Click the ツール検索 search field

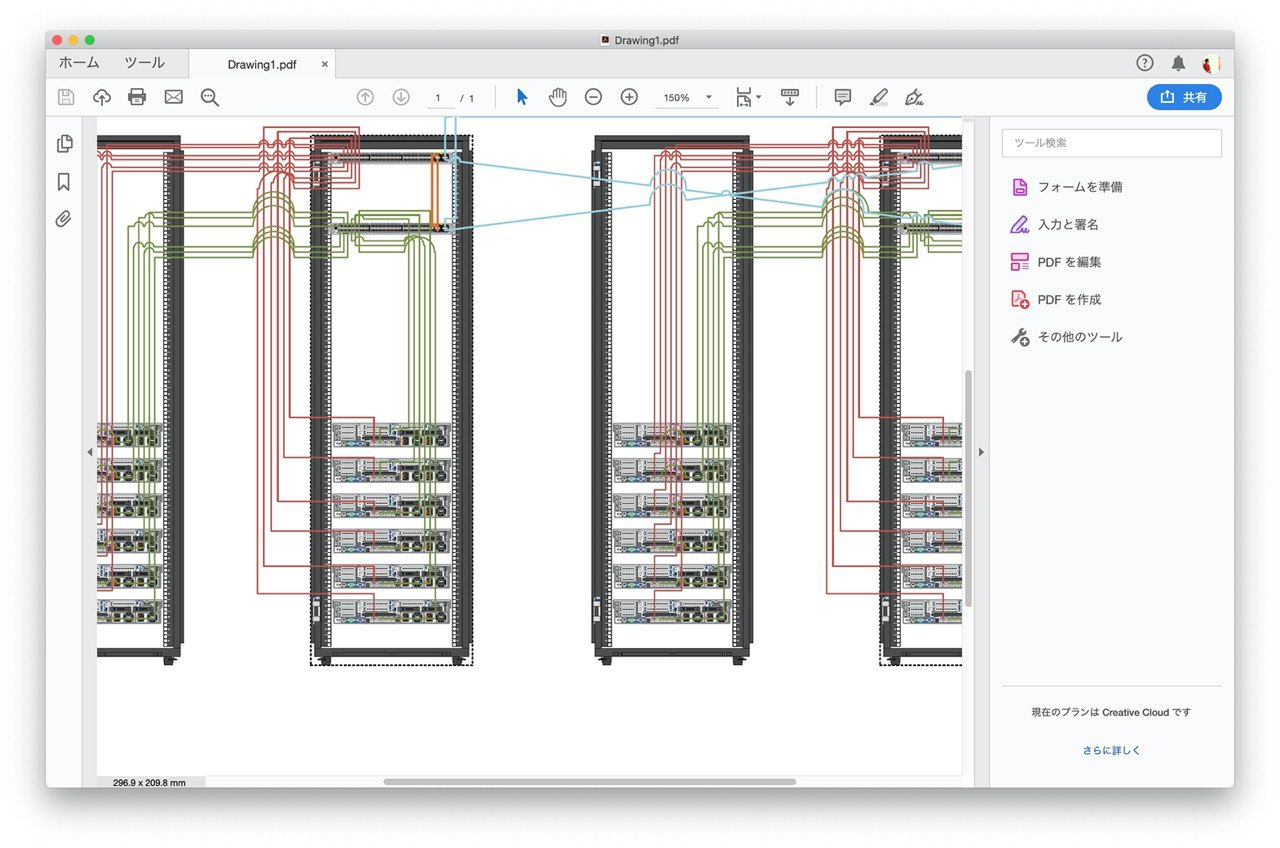[x=1111, y=143]
